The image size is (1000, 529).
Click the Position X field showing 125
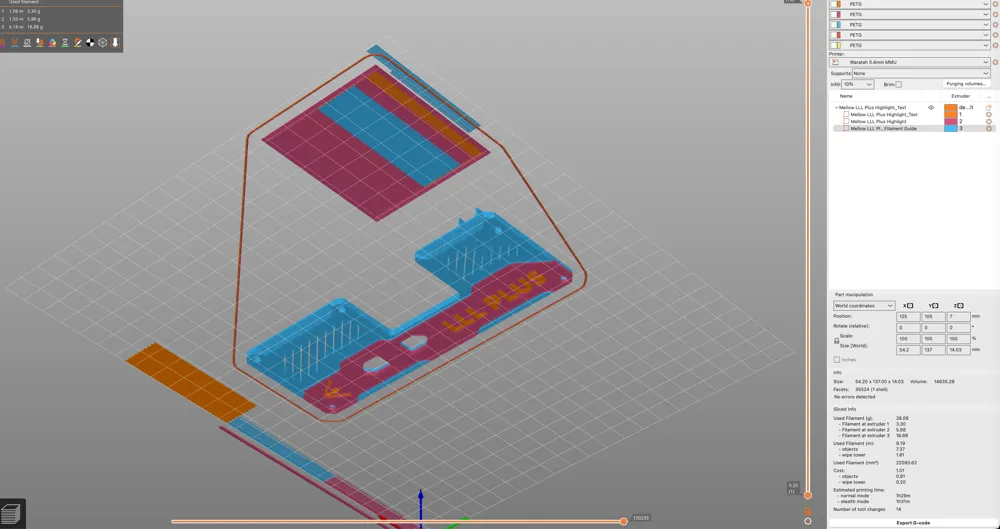[908, 317]
